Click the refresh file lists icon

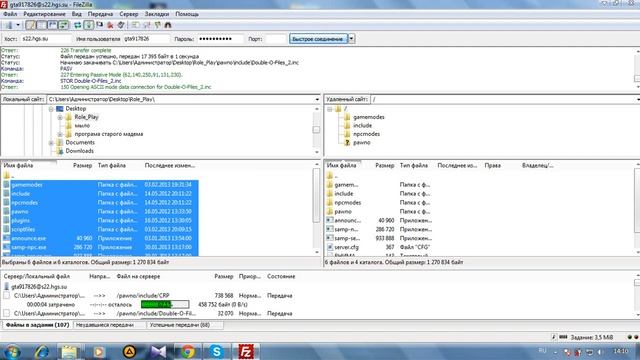[78, 25]
